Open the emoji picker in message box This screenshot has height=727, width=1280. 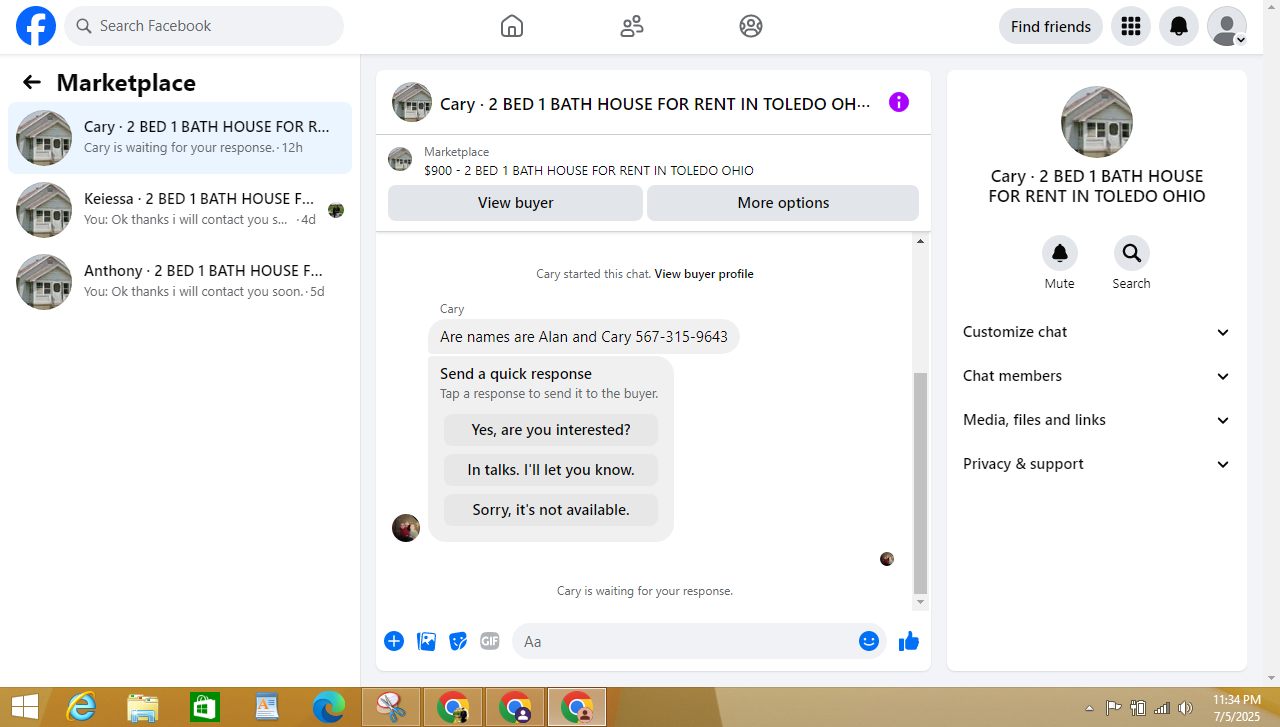pos(869,641)
